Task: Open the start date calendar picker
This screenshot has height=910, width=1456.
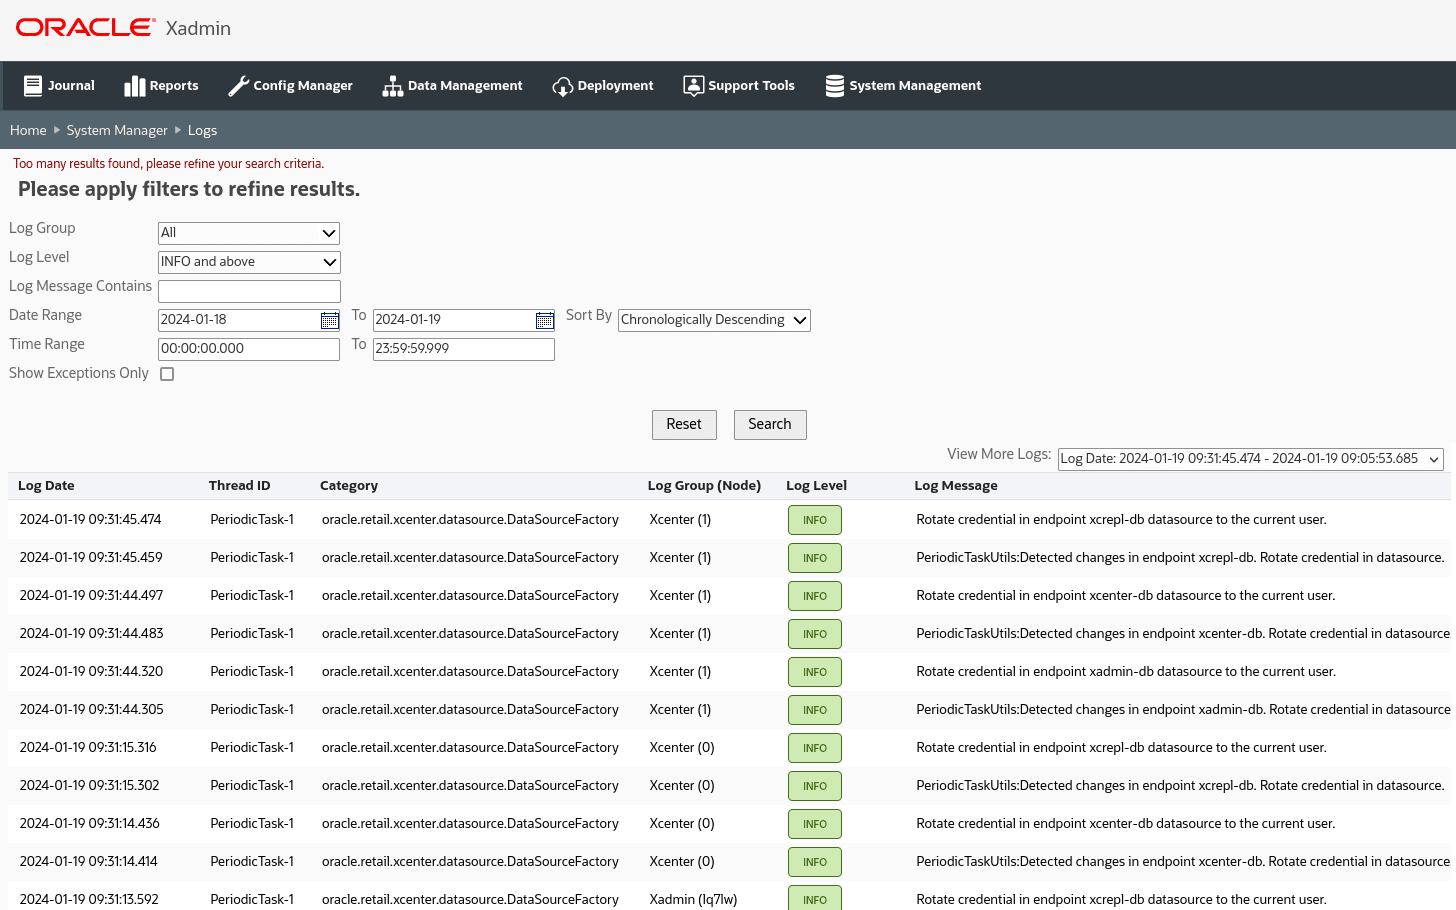Action: (330, 320)
